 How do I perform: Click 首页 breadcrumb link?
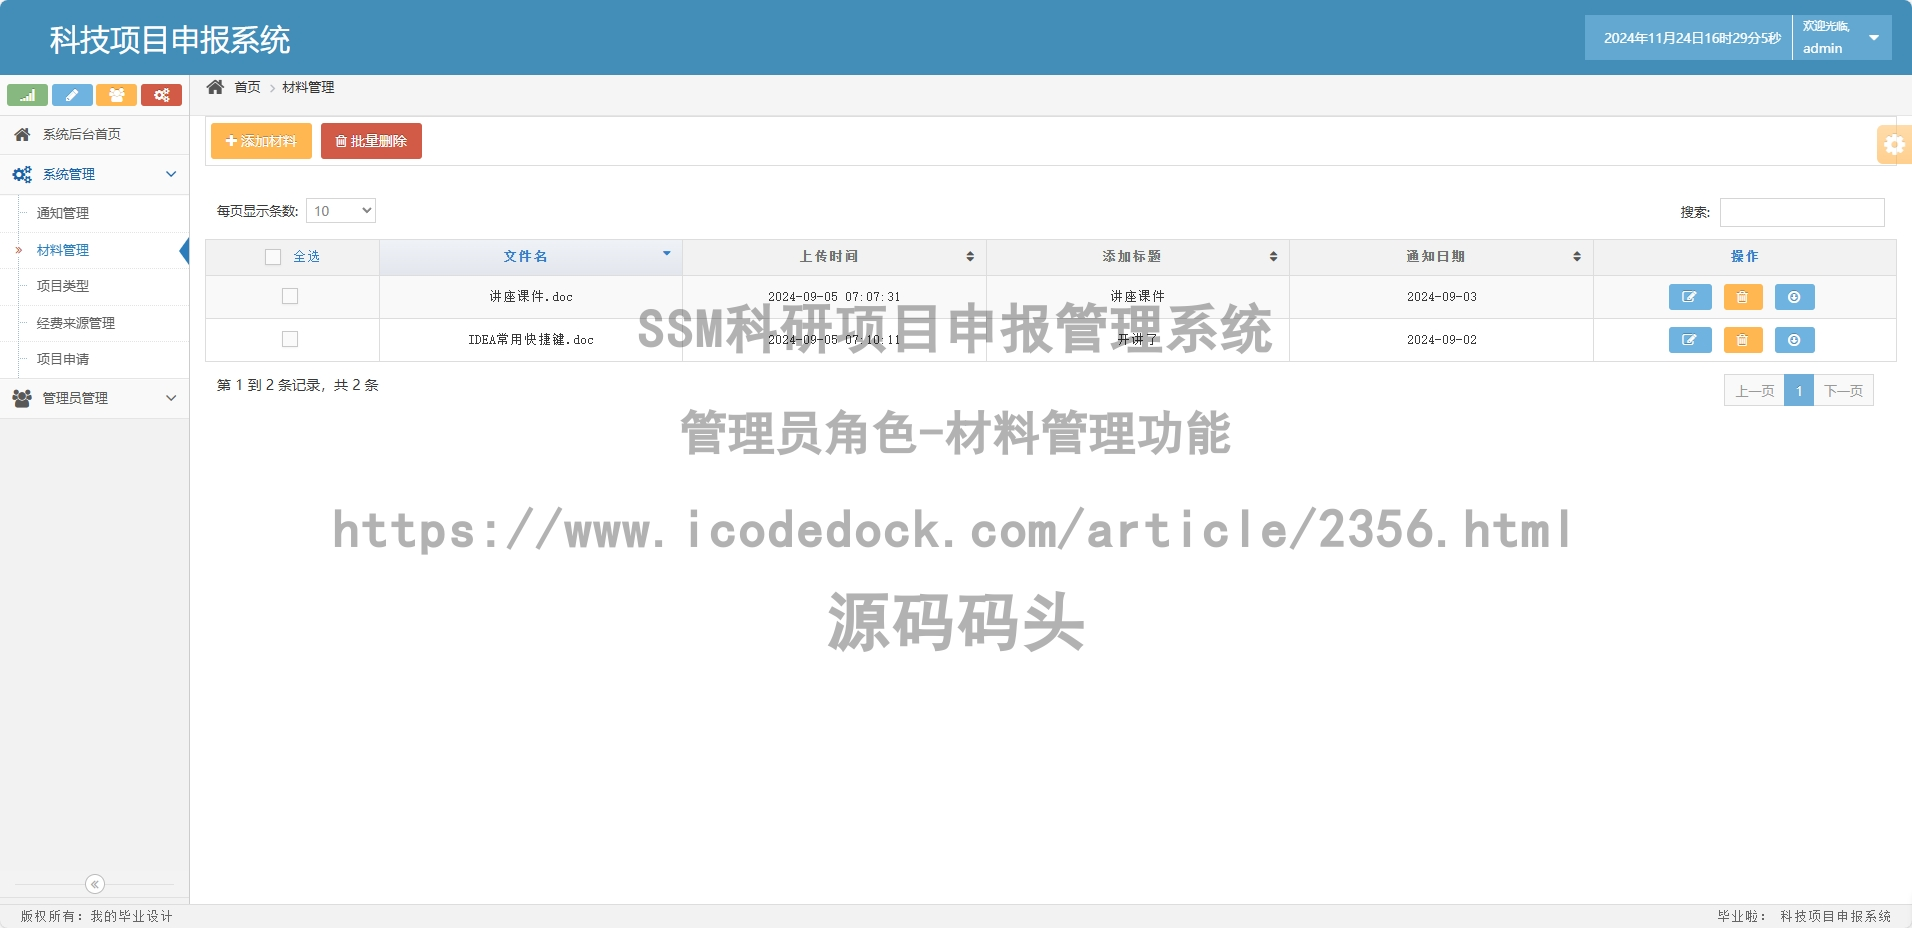[247, 87]
